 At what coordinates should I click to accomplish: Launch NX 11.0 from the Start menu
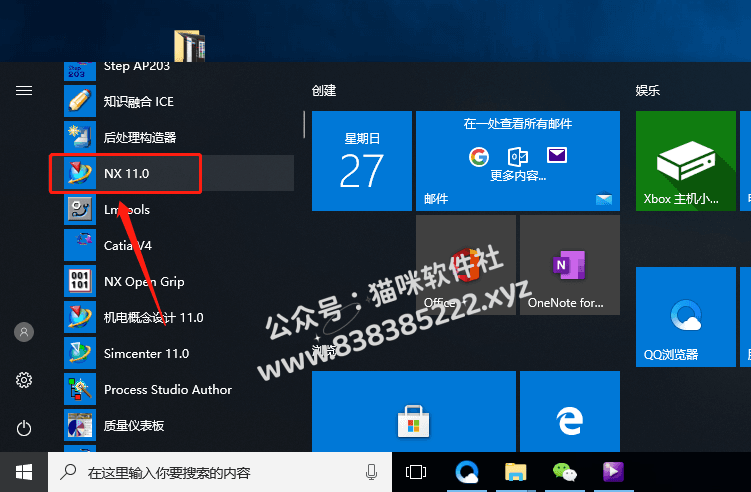coord(179,173)
